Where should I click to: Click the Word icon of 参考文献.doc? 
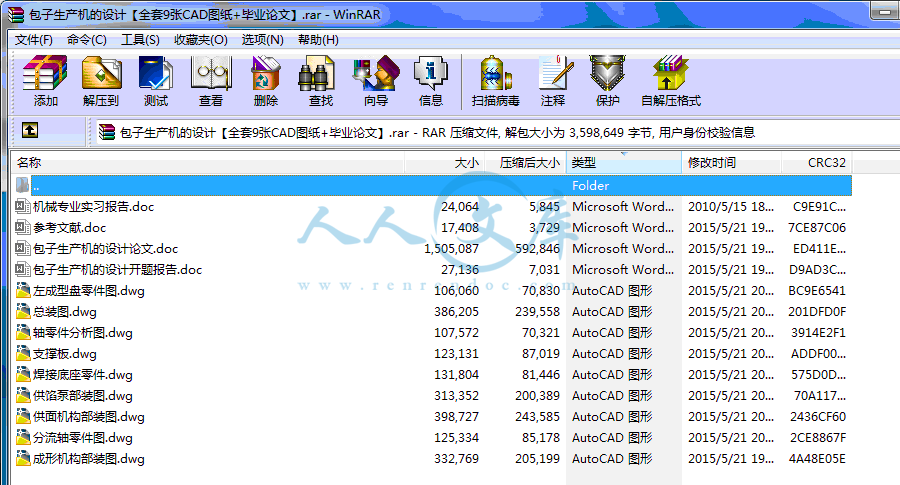click(x=22, y=227)
